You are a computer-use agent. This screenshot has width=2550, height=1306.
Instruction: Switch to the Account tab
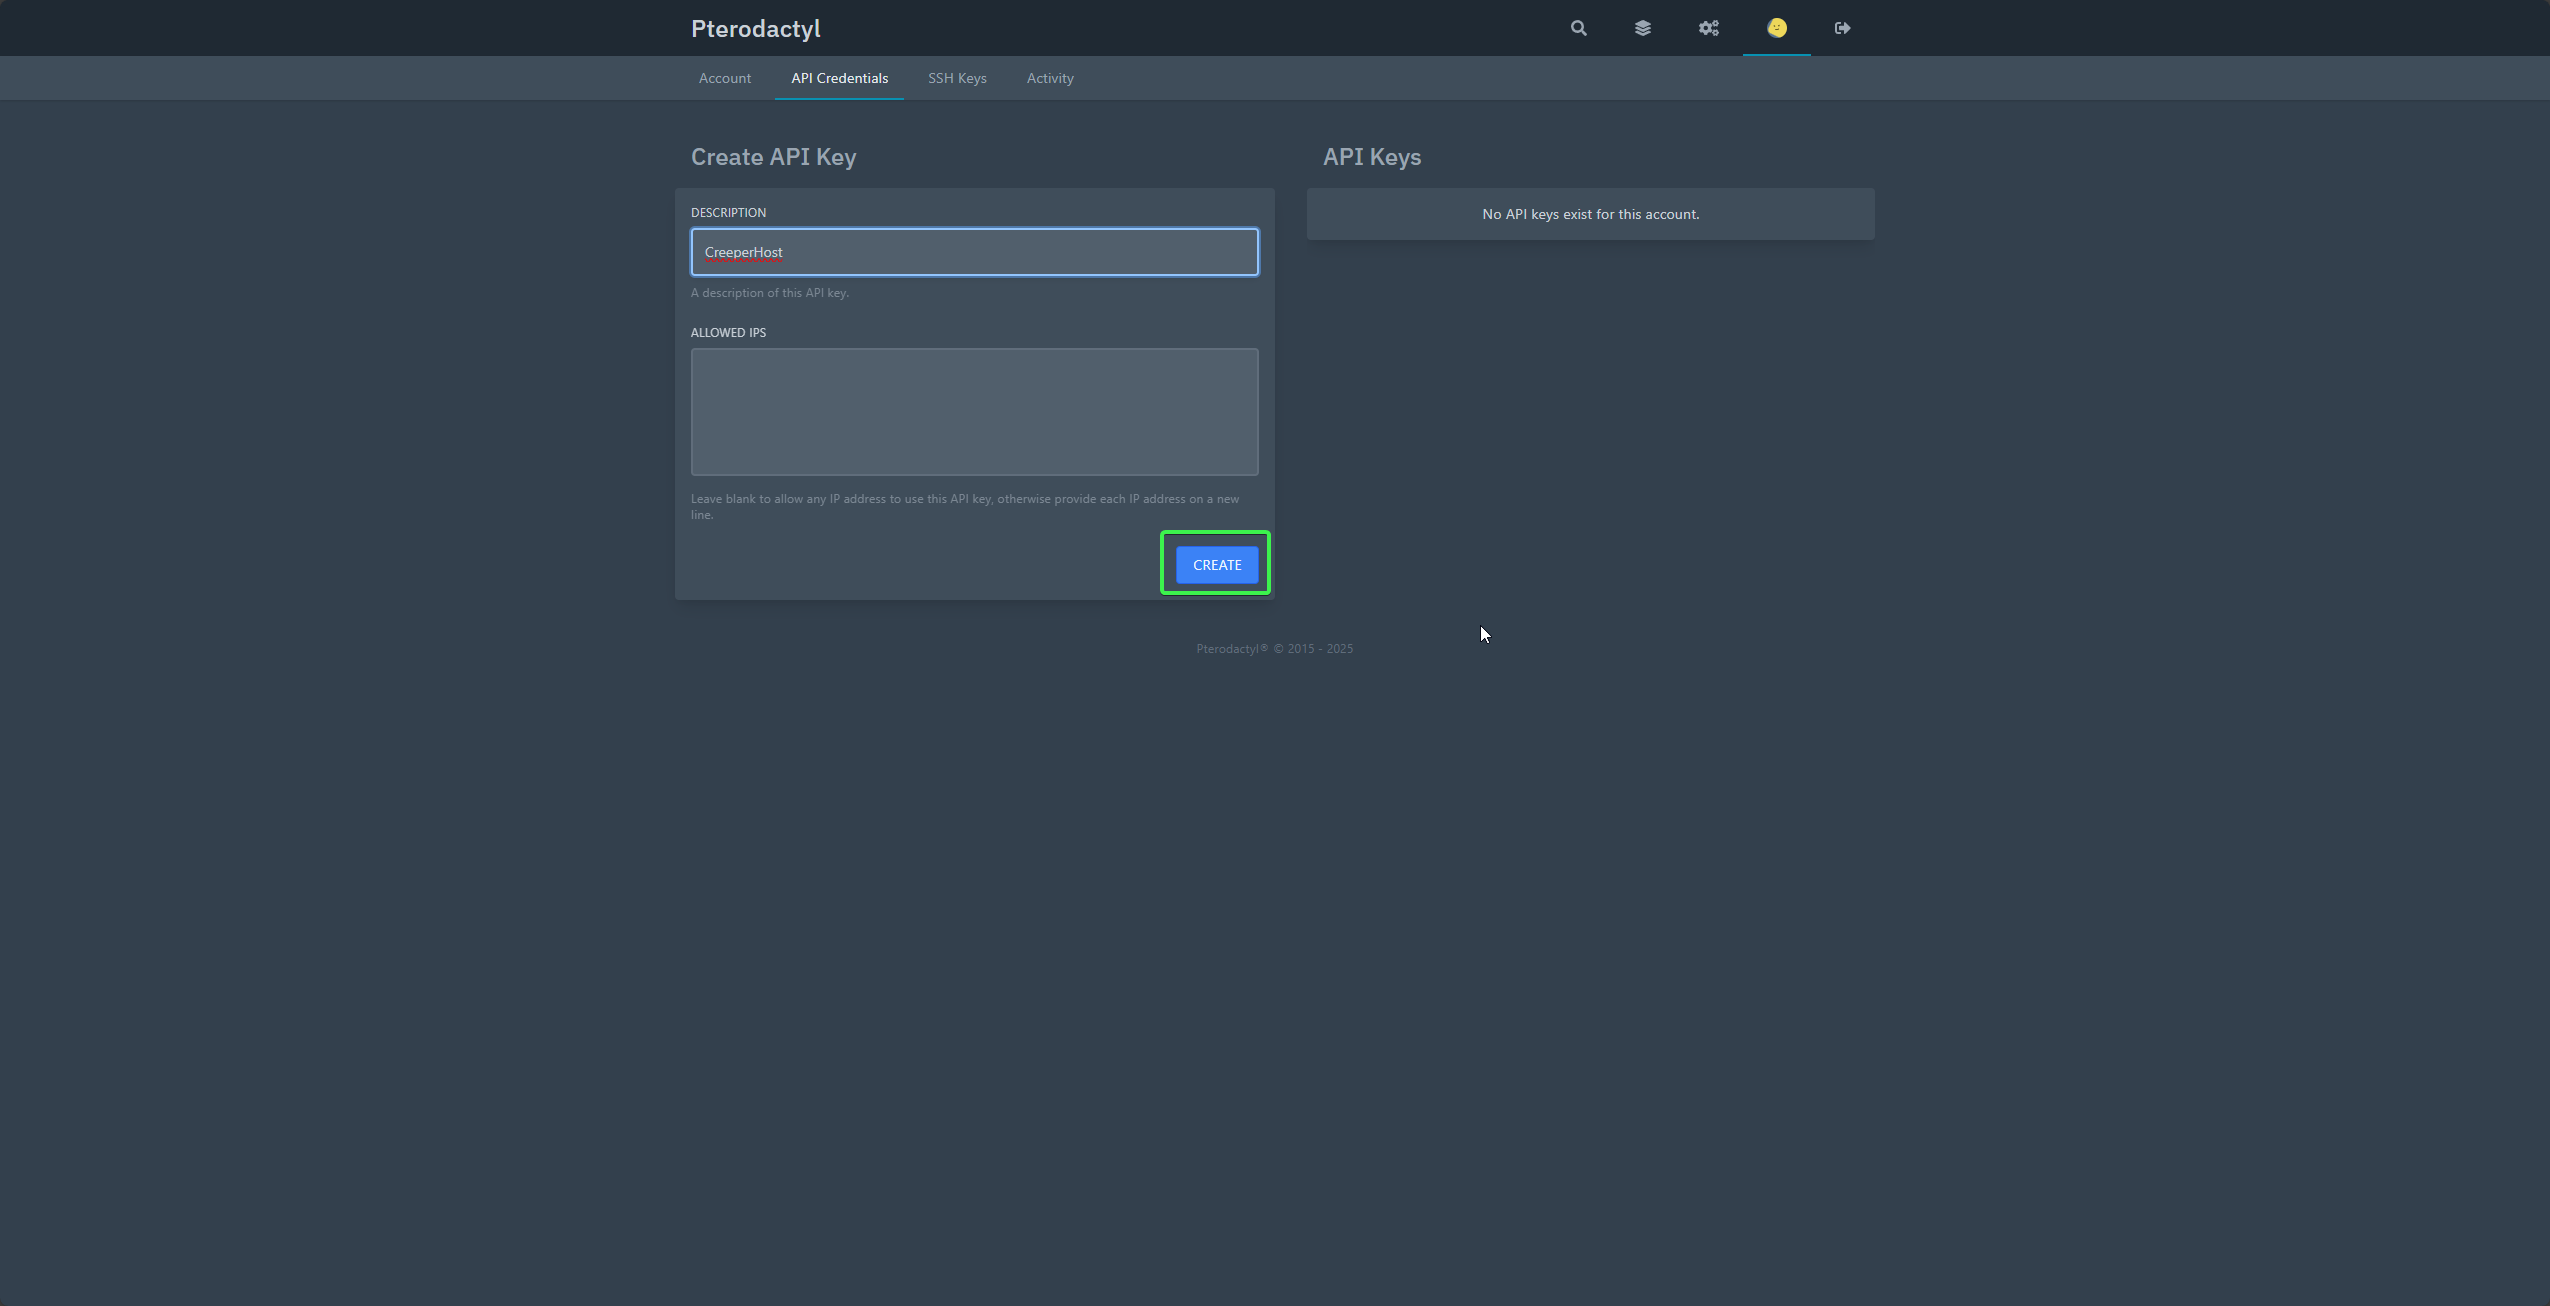click(725, 78)
